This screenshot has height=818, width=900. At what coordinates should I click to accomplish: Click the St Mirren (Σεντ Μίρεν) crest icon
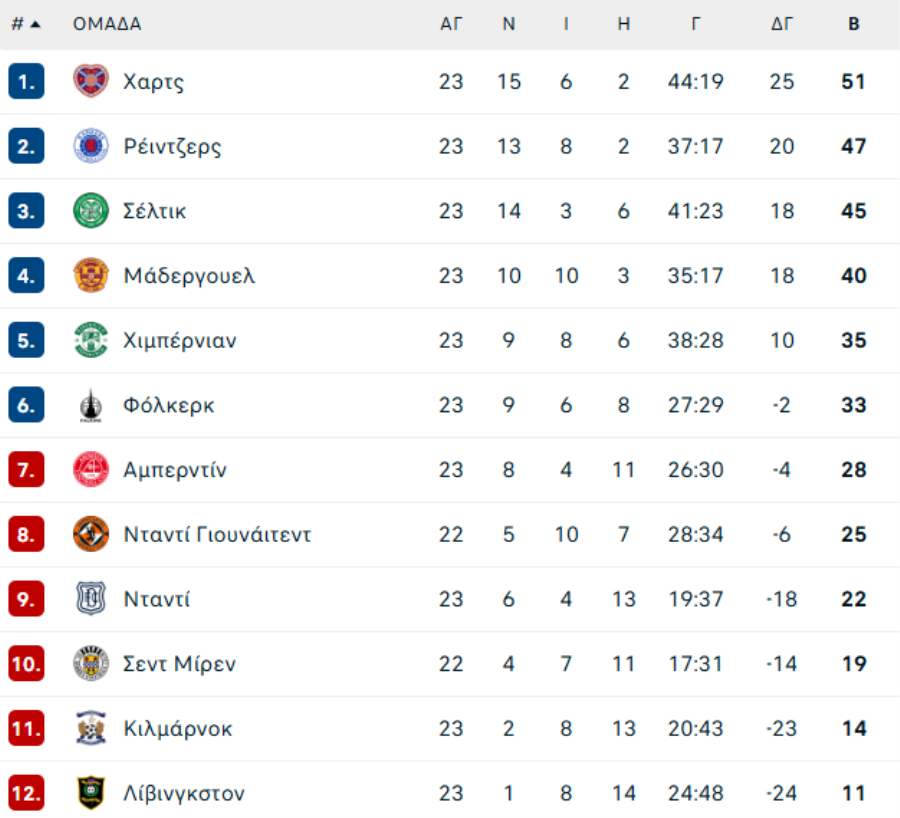click(91, 663)
